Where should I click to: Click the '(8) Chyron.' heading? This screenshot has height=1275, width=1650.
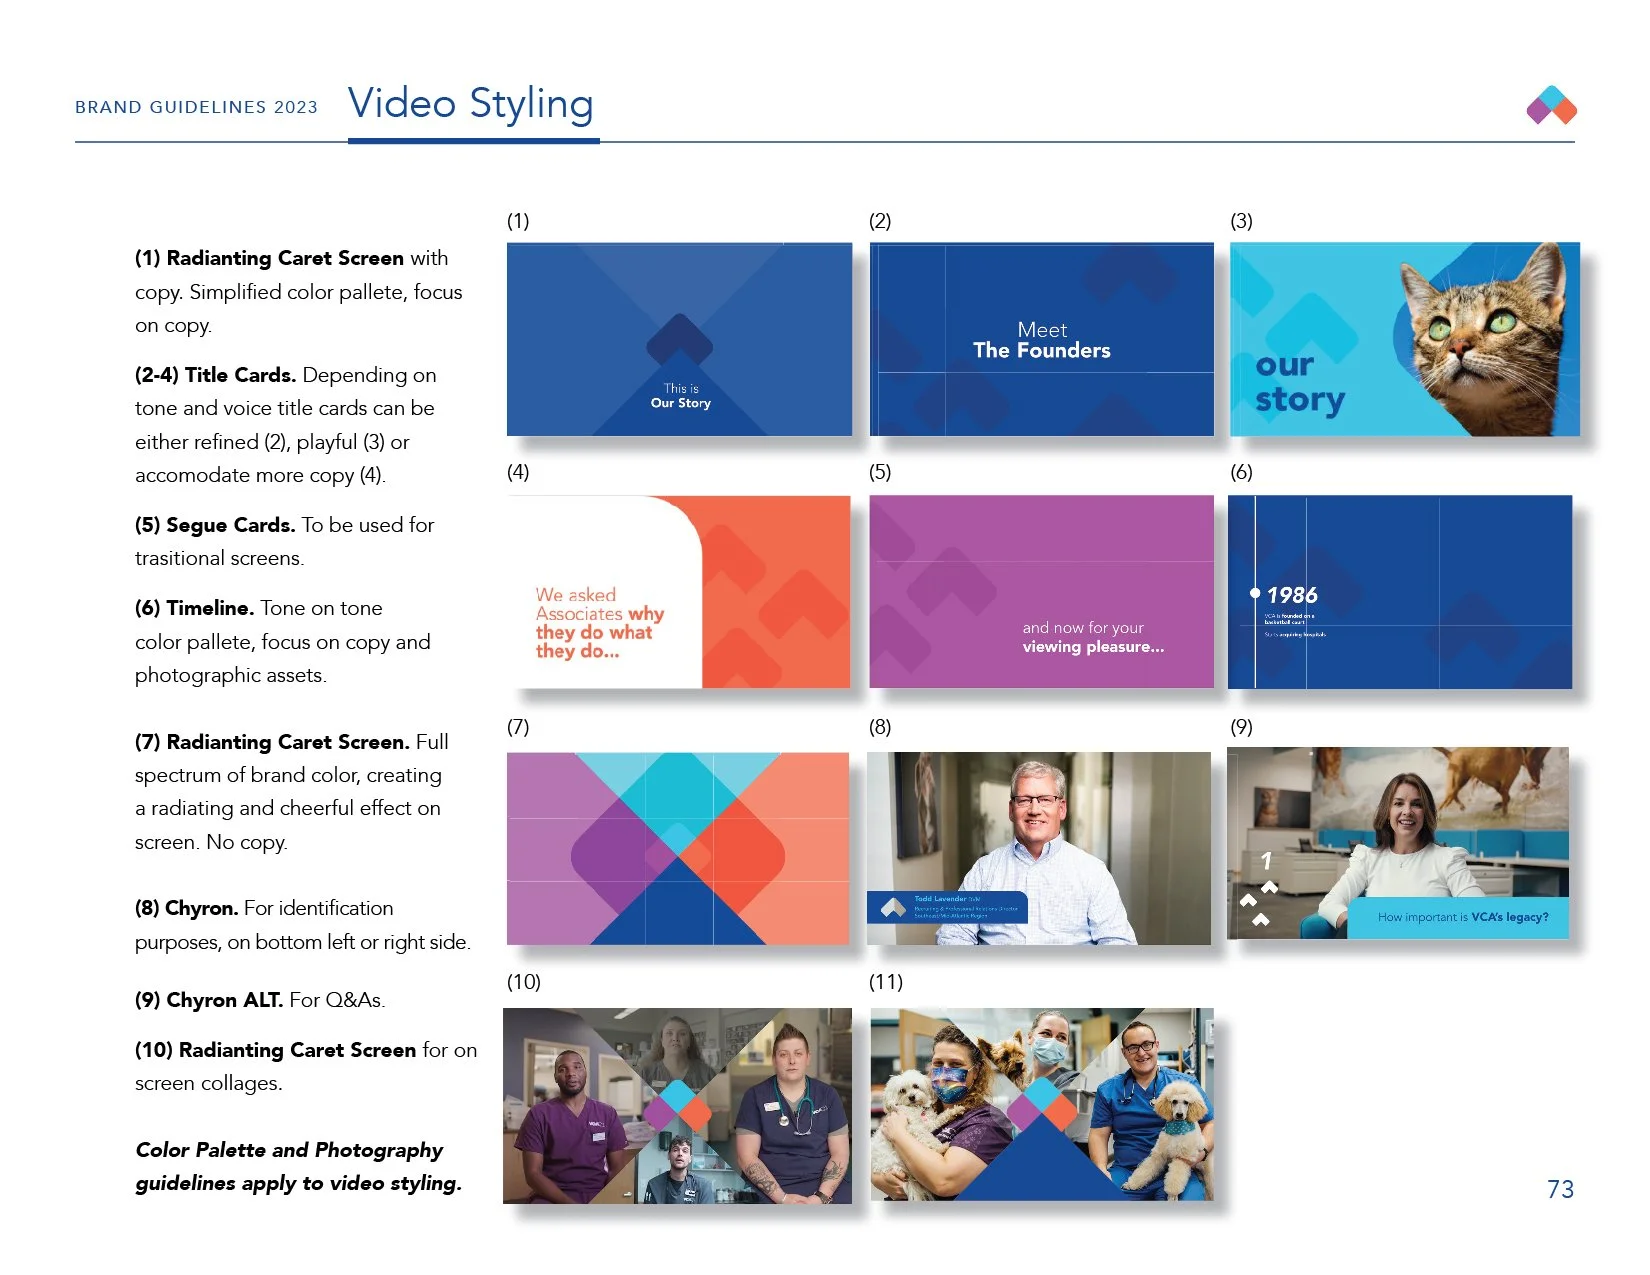pos(186,908)
